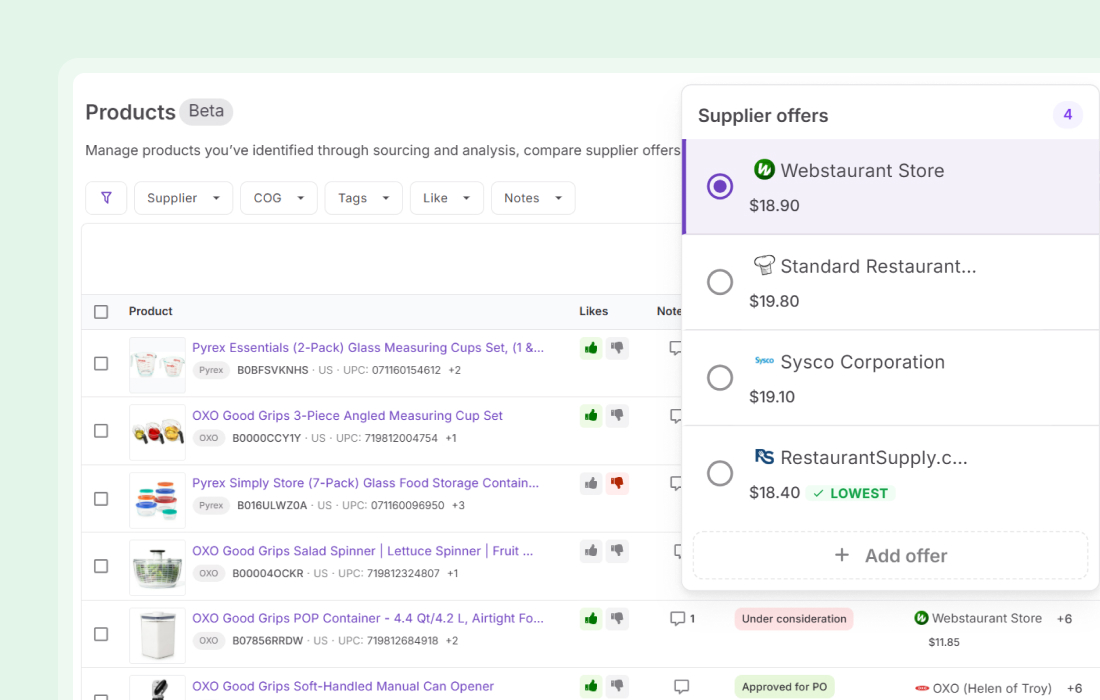Thumbs down OXO Good Grips POP Container
This screenshot has height=700, width=1100.
tap(617, 619)
